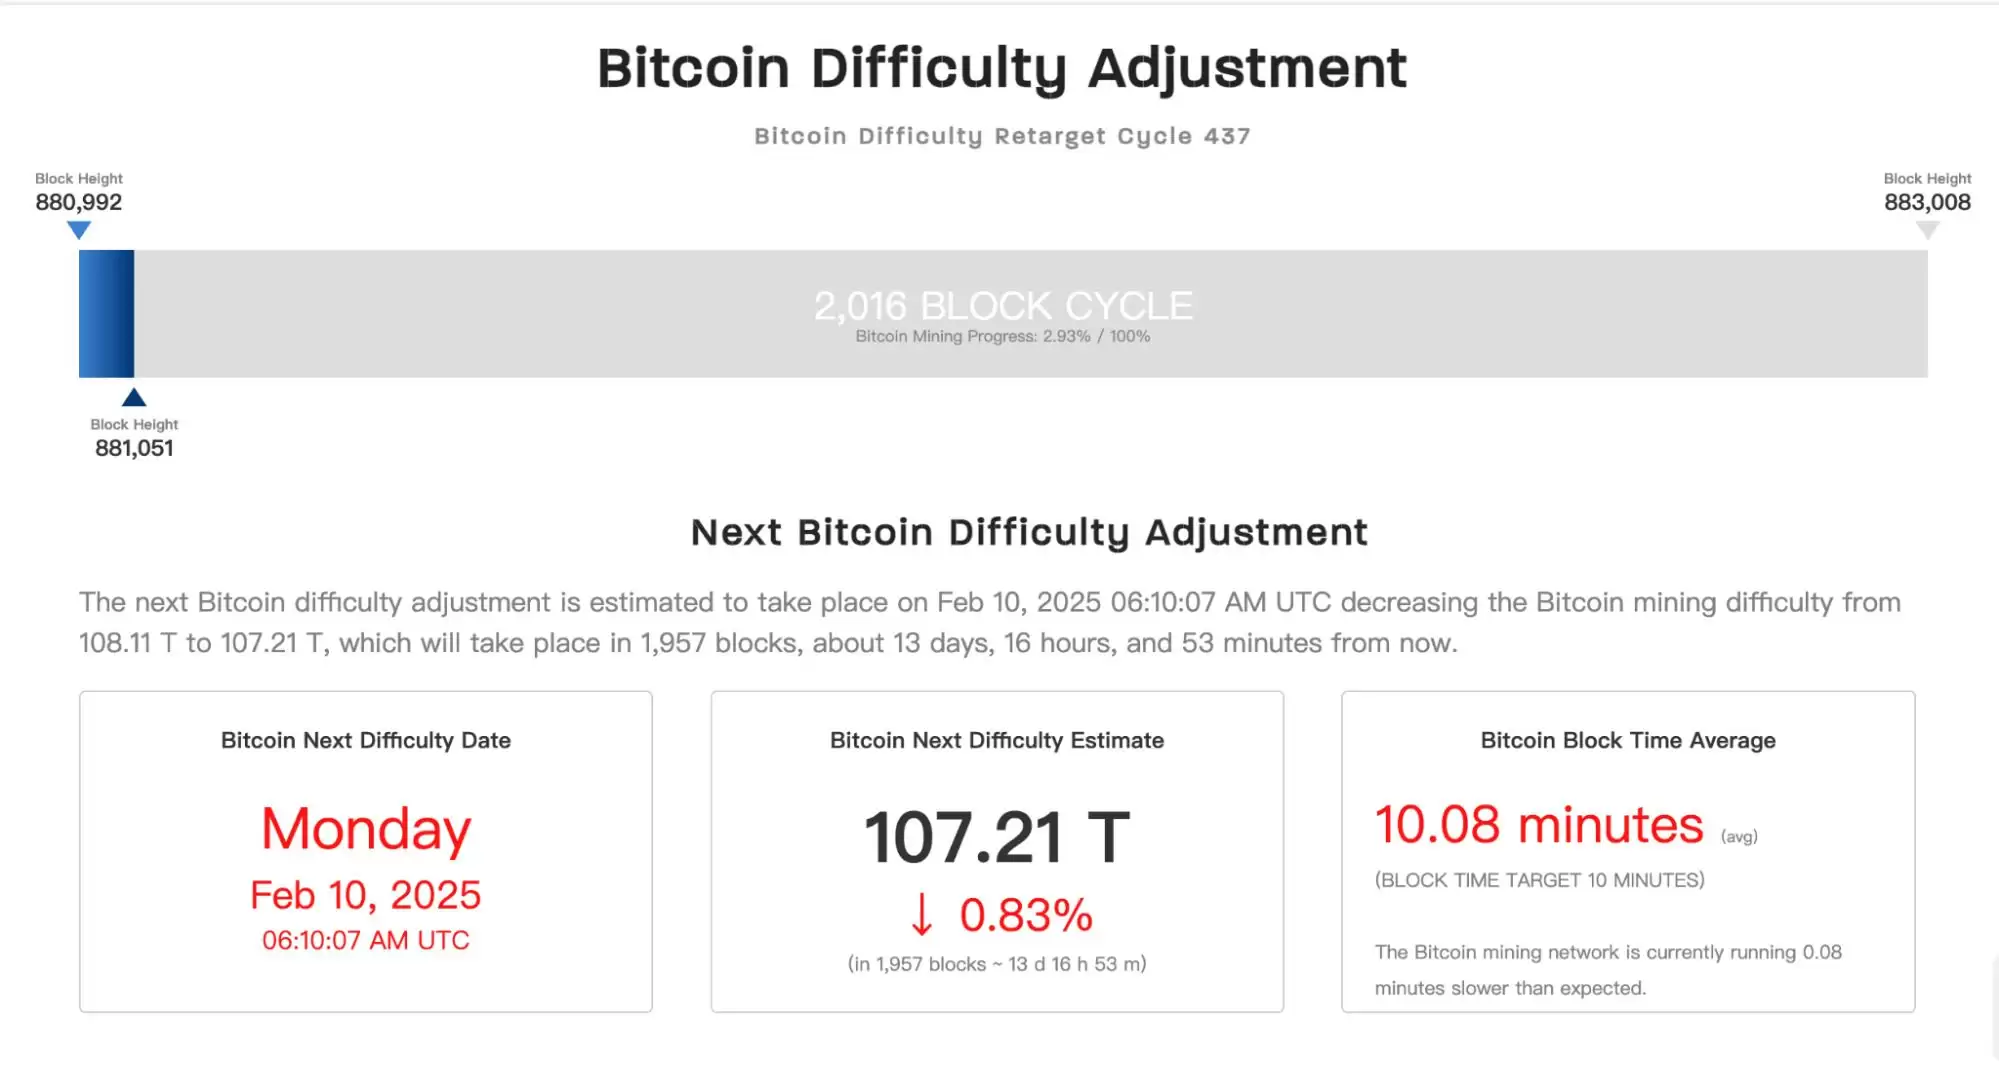Click the Bitcoin Mining Progress 2.93% text
This screenshot has width=1999, height=1081.
1002,336
